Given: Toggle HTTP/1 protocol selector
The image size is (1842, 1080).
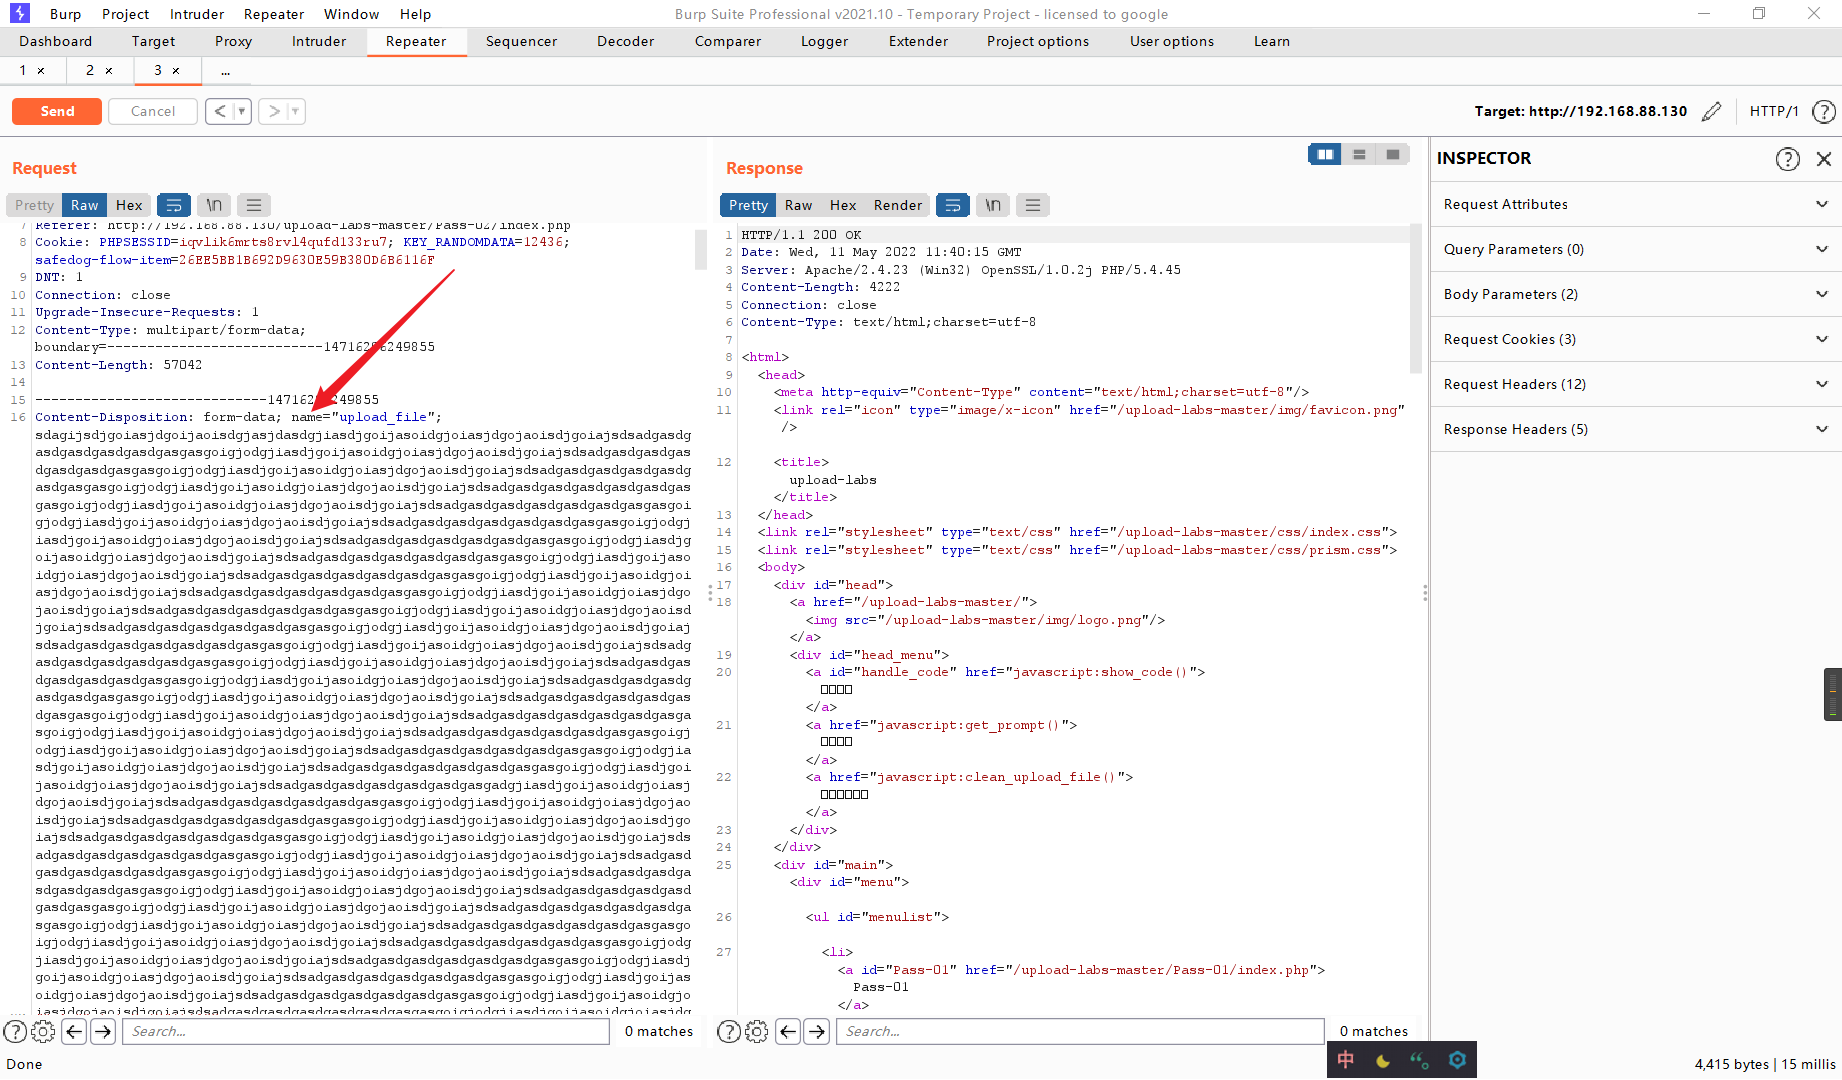Looking at the screenshot, I should (x=1774, y=111).
